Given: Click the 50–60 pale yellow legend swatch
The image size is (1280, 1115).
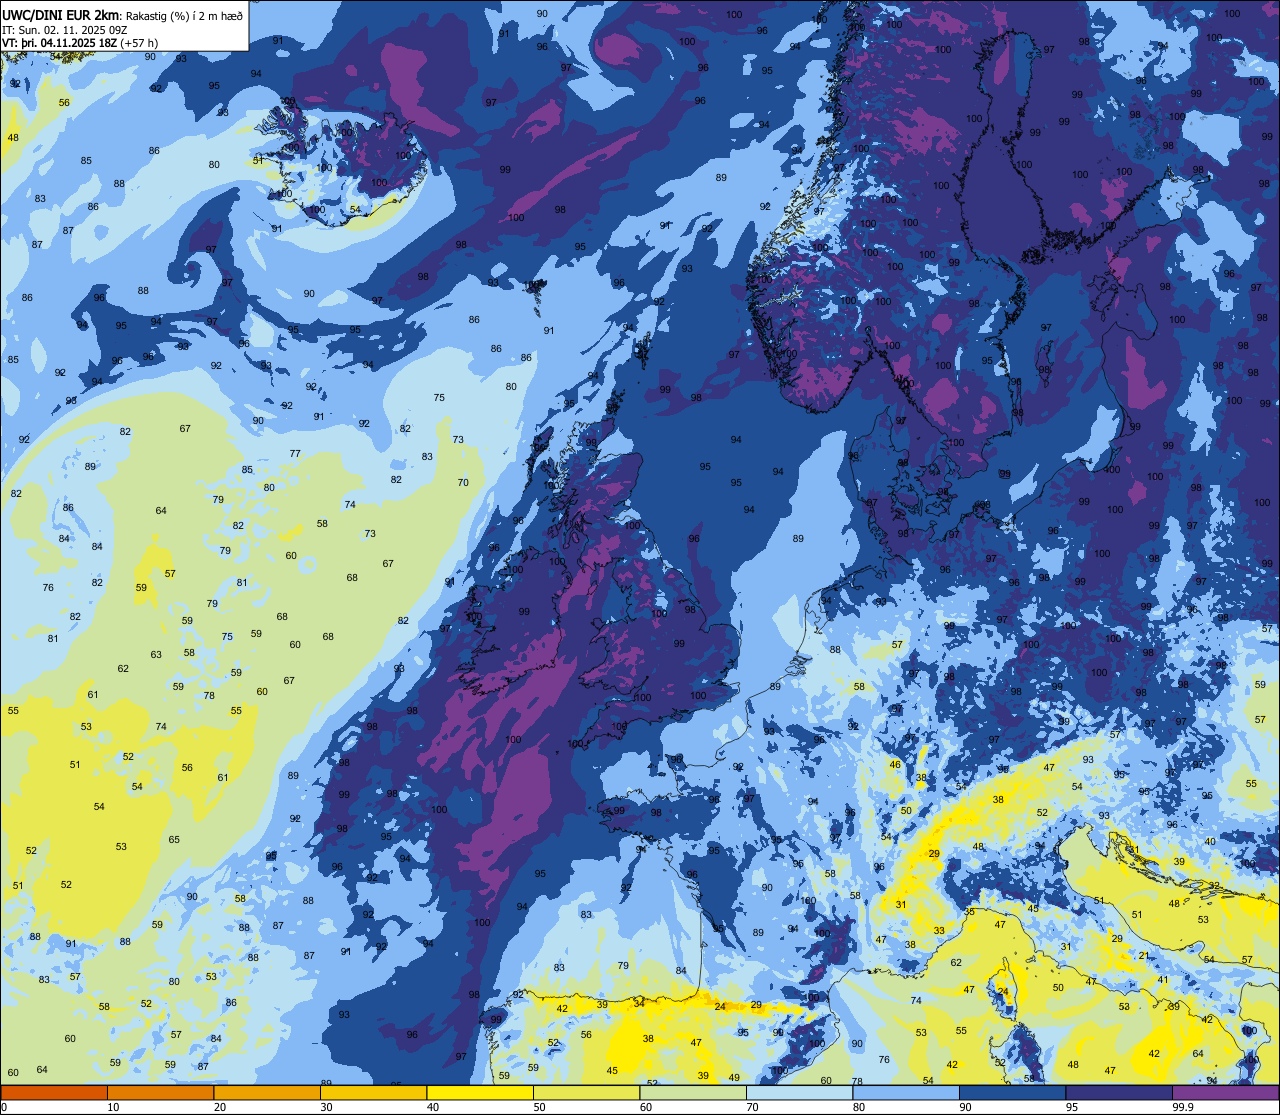Looking at the screenshot, I should click(x=586, y=1092).
